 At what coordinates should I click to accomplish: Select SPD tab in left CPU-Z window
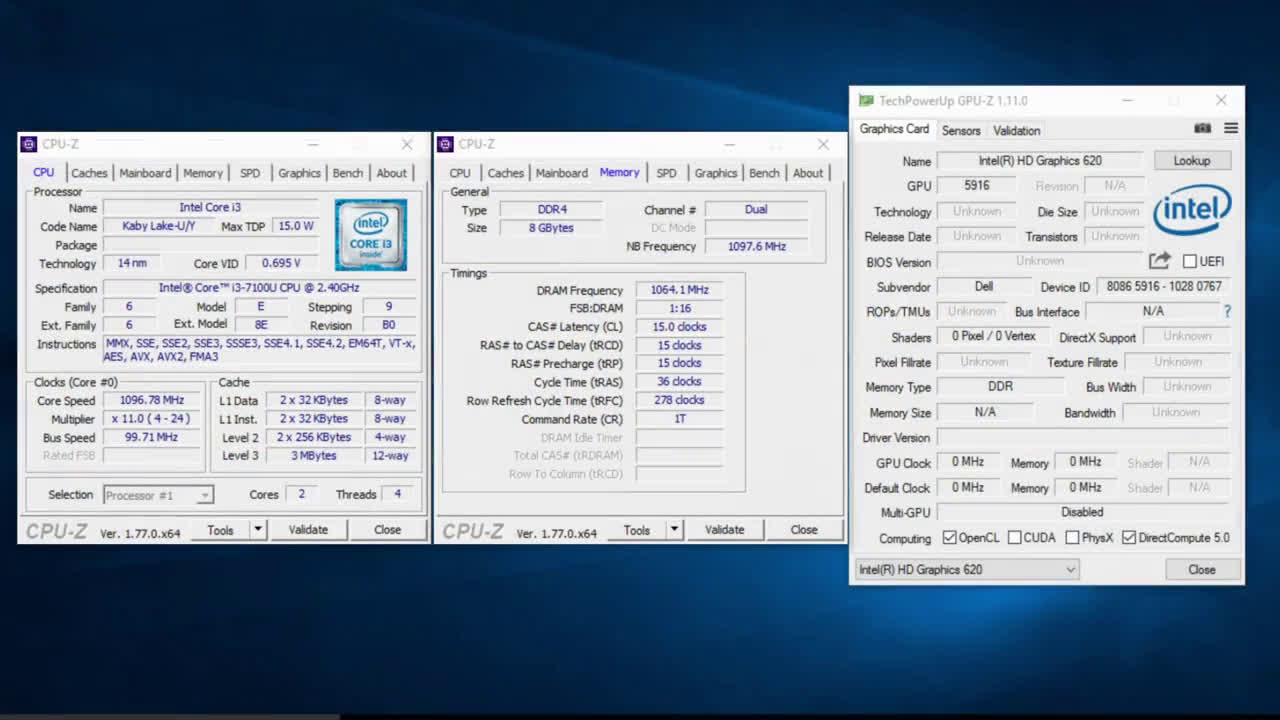[250, 173]
